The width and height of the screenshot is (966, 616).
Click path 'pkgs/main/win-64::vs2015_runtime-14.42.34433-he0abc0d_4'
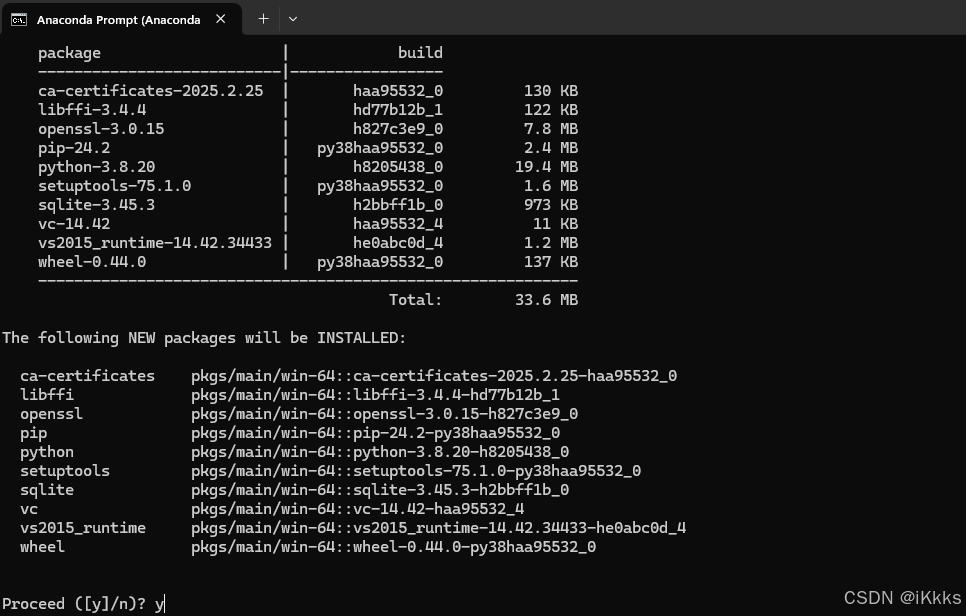(x=439, y=529)
